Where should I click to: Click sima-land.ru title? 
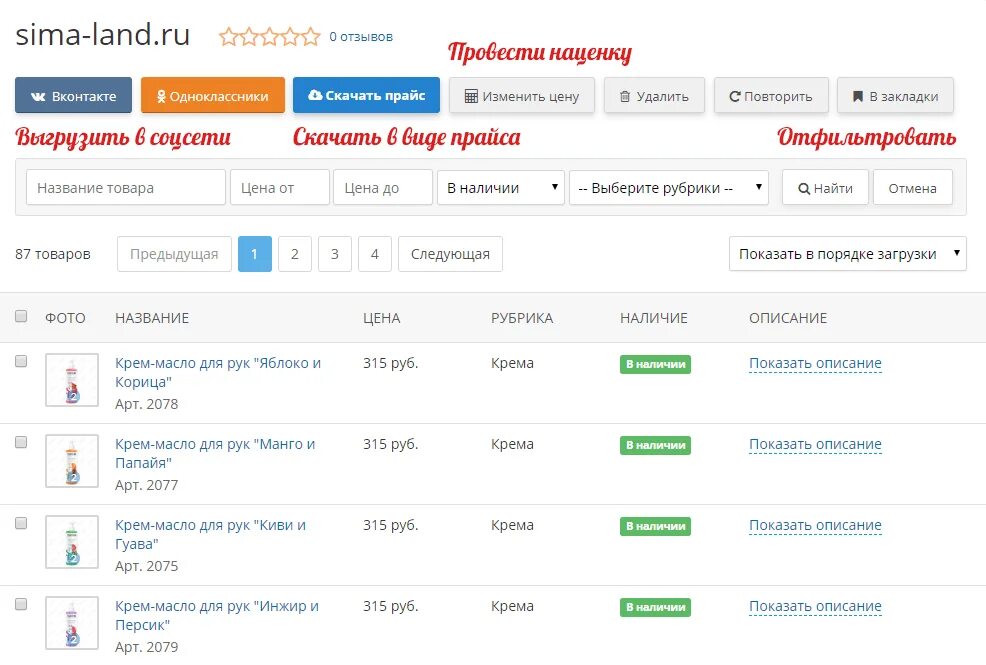coord(102,35)
